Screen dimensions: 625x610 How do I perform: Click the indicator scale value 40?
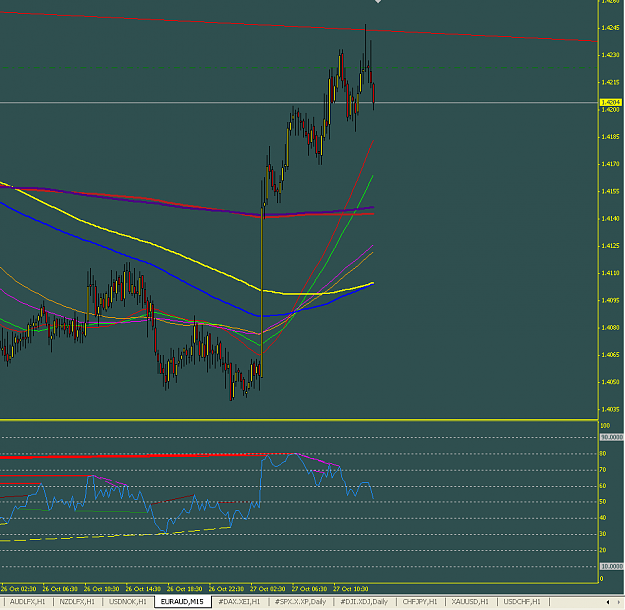[x=603, y=518]
